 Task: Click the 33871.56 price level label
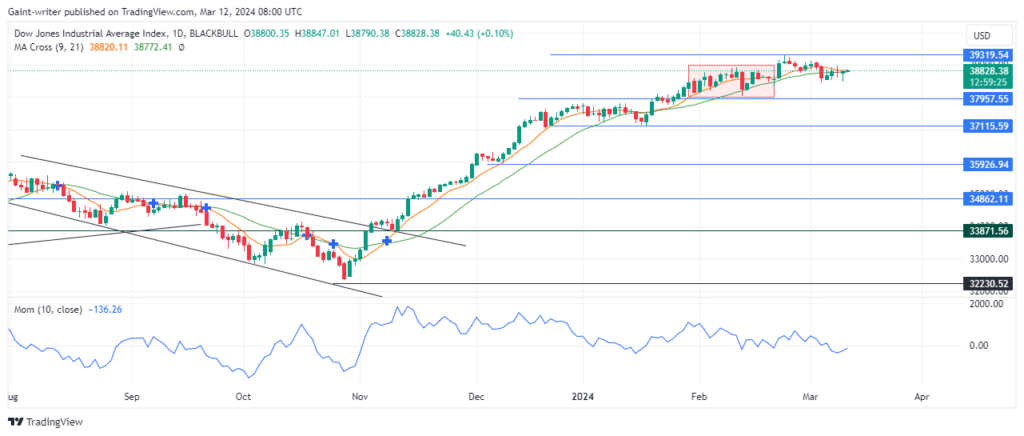pyautogui.click(x=990, y=230)
